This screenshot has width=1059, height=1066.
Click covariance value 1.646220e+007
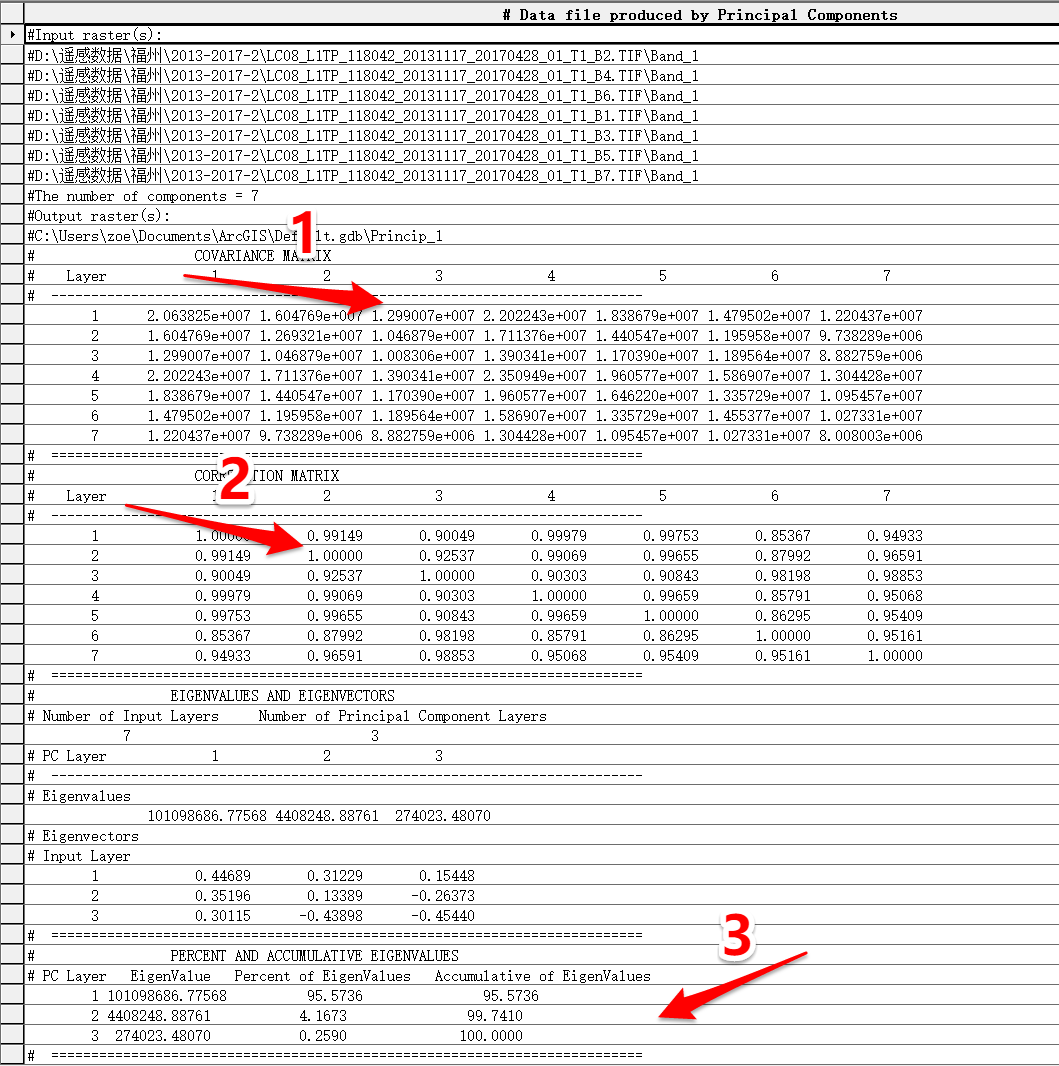(647, 396)
